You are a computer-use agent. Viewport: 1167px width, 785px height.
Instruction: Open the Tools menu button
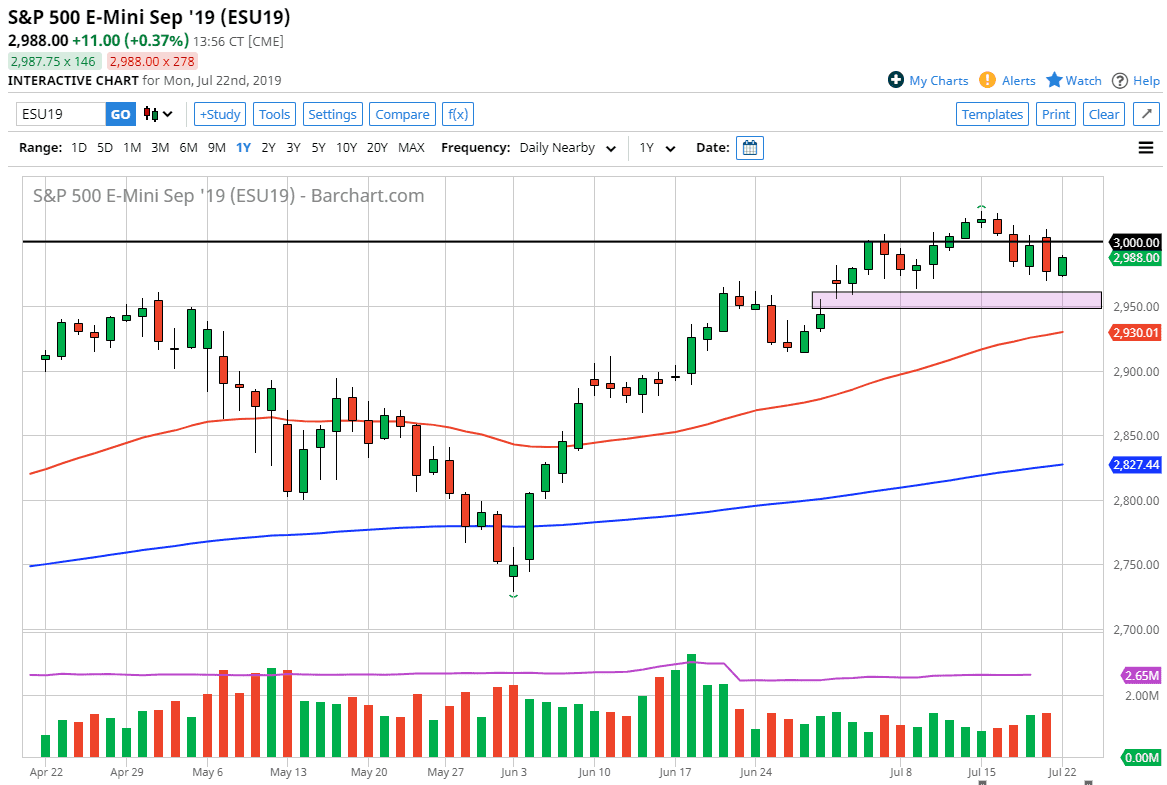[x=274, y=114]
